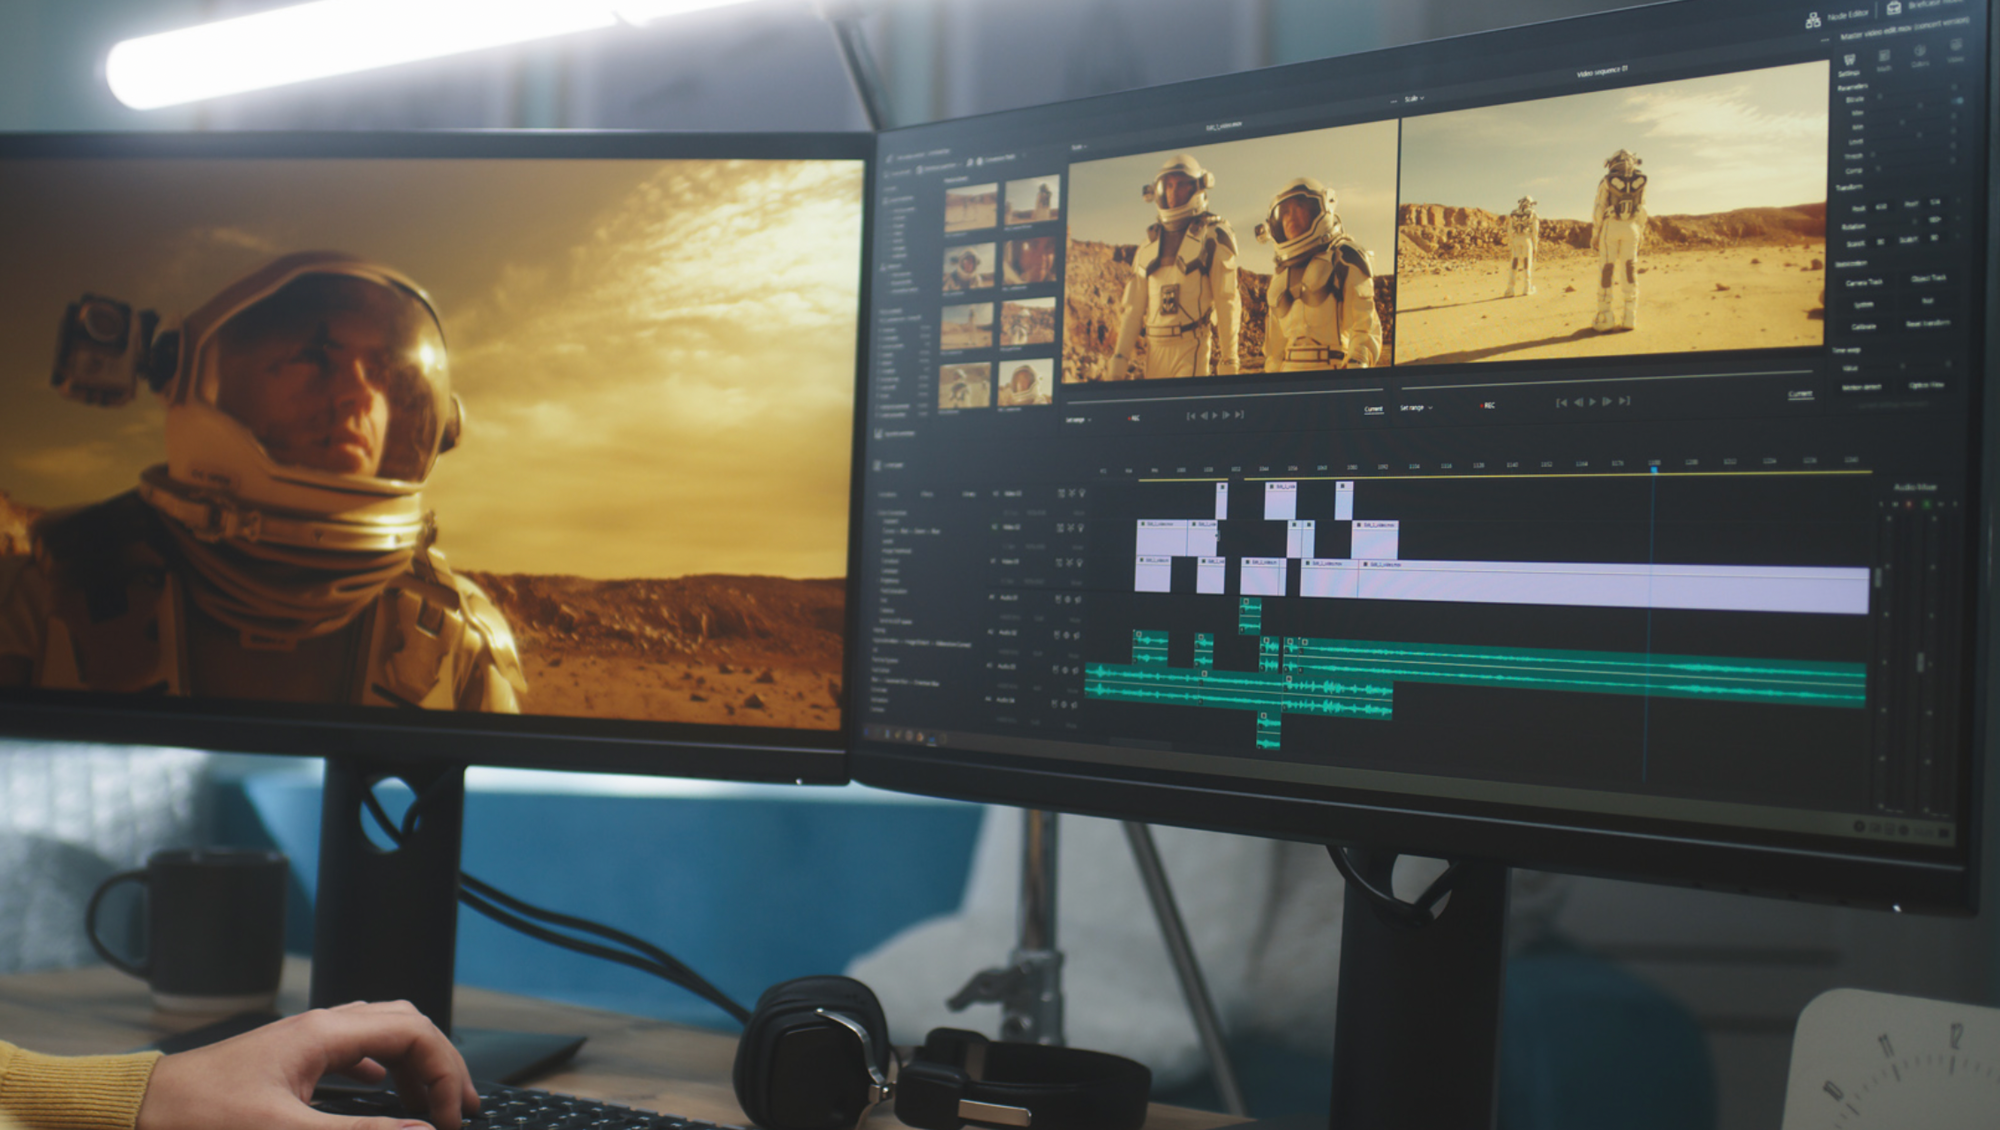Open the Node Editor icon
2000x1130 pixels.
(1813, 19)
